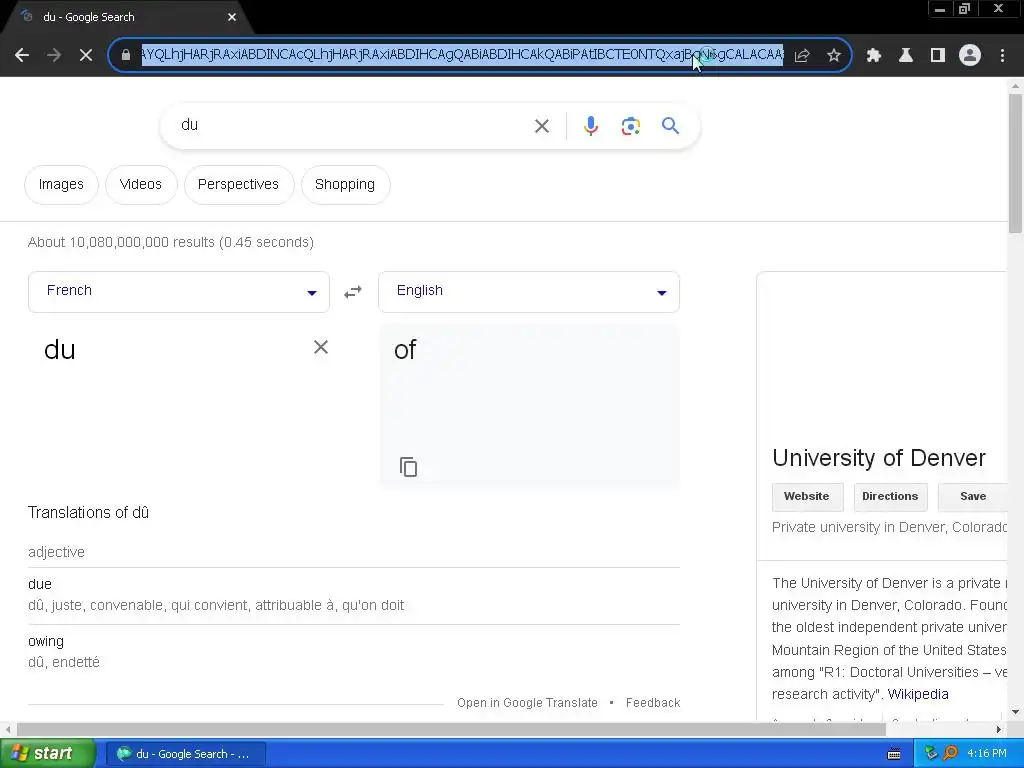
Task: Share this page icon in address bar
Action: click(802, 55)
